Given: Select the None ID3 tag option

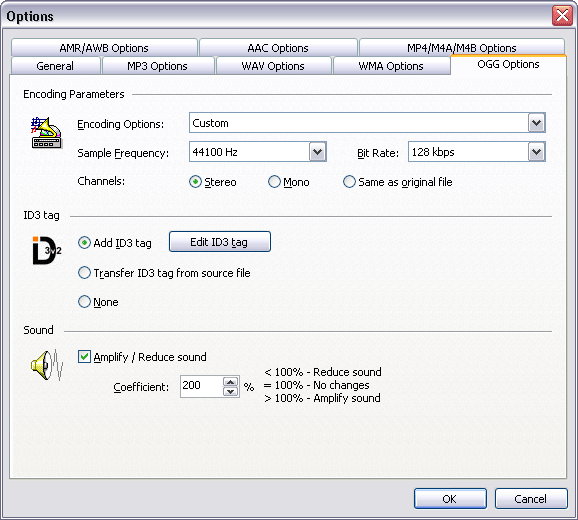Looking at the screenshot, I should coord(84,302).
